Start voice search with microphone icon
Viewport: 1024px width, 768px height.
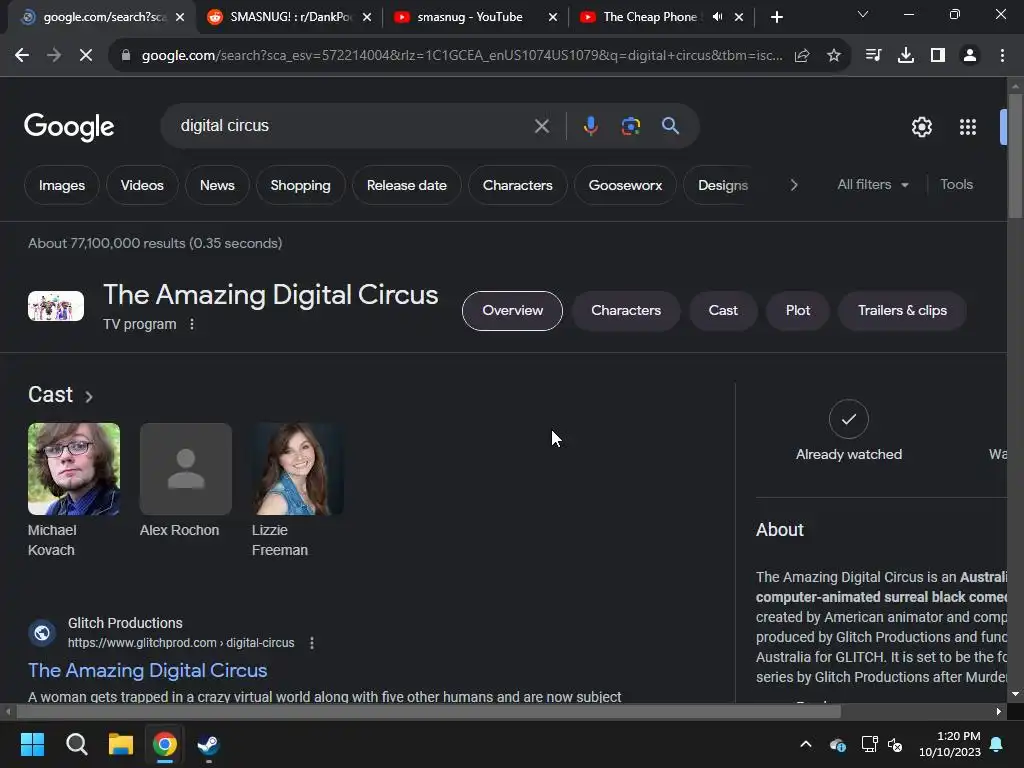(590, 126)
